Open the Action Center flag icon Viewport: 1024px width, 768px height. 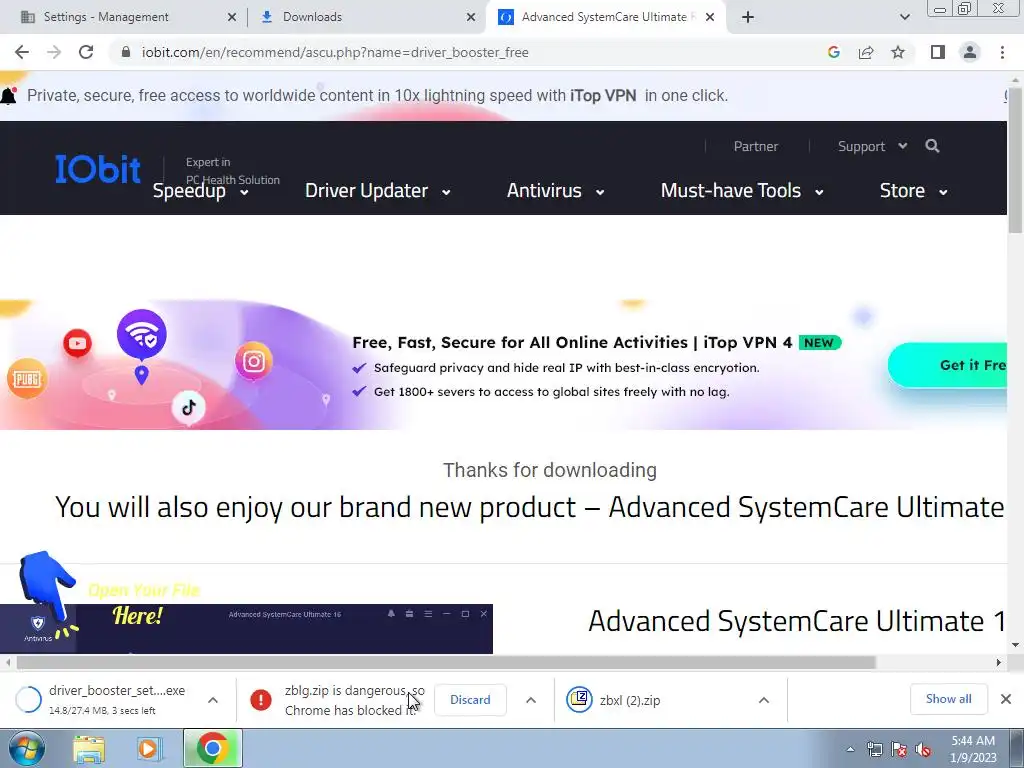[x=899, y=749]
